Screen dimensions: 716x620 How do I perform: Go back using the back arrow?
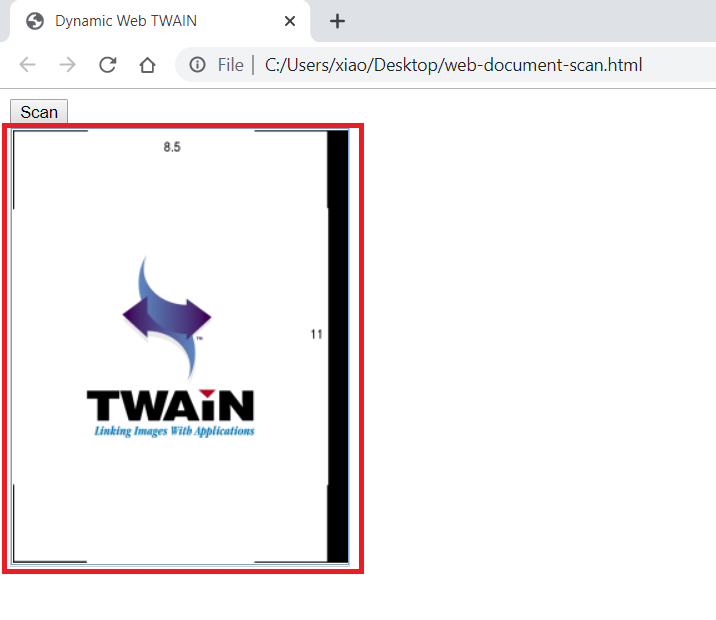point(28,65)
